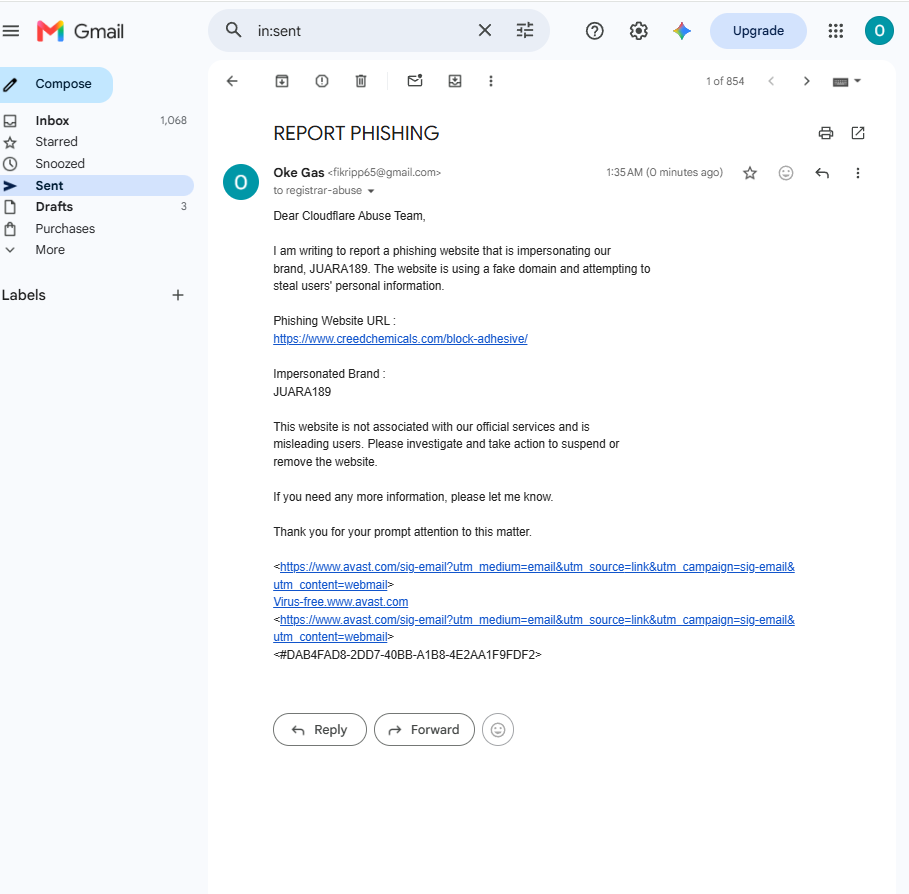Screen dimensions: 909x894
Task: Create a new label with plus icon
Action: pyautogui.click(x=178, y=295)
